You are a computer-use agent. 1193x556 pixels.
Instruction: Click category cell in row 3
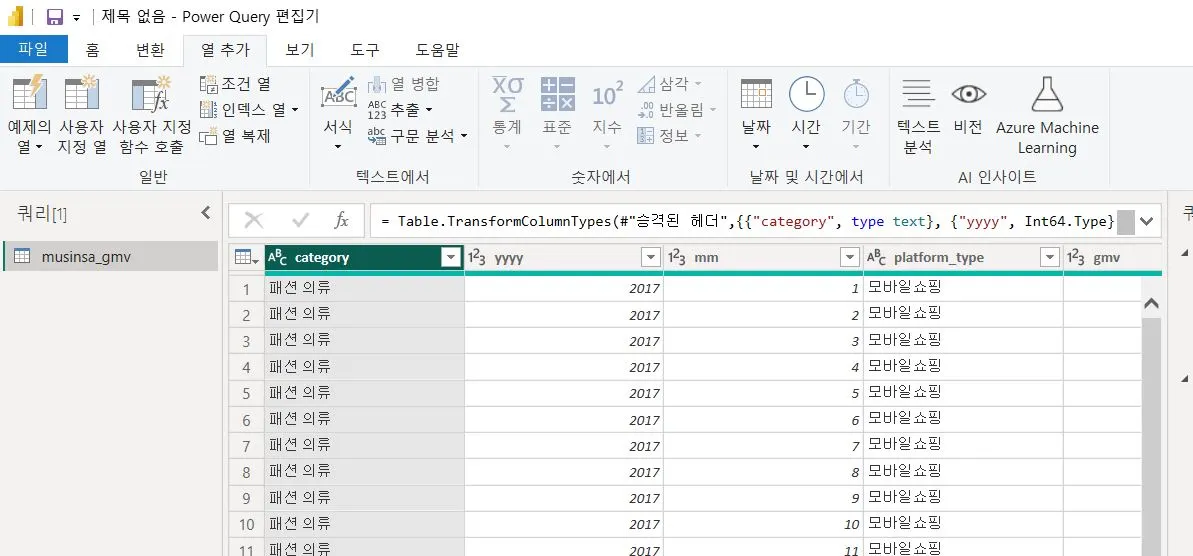(x=364, y=341)
